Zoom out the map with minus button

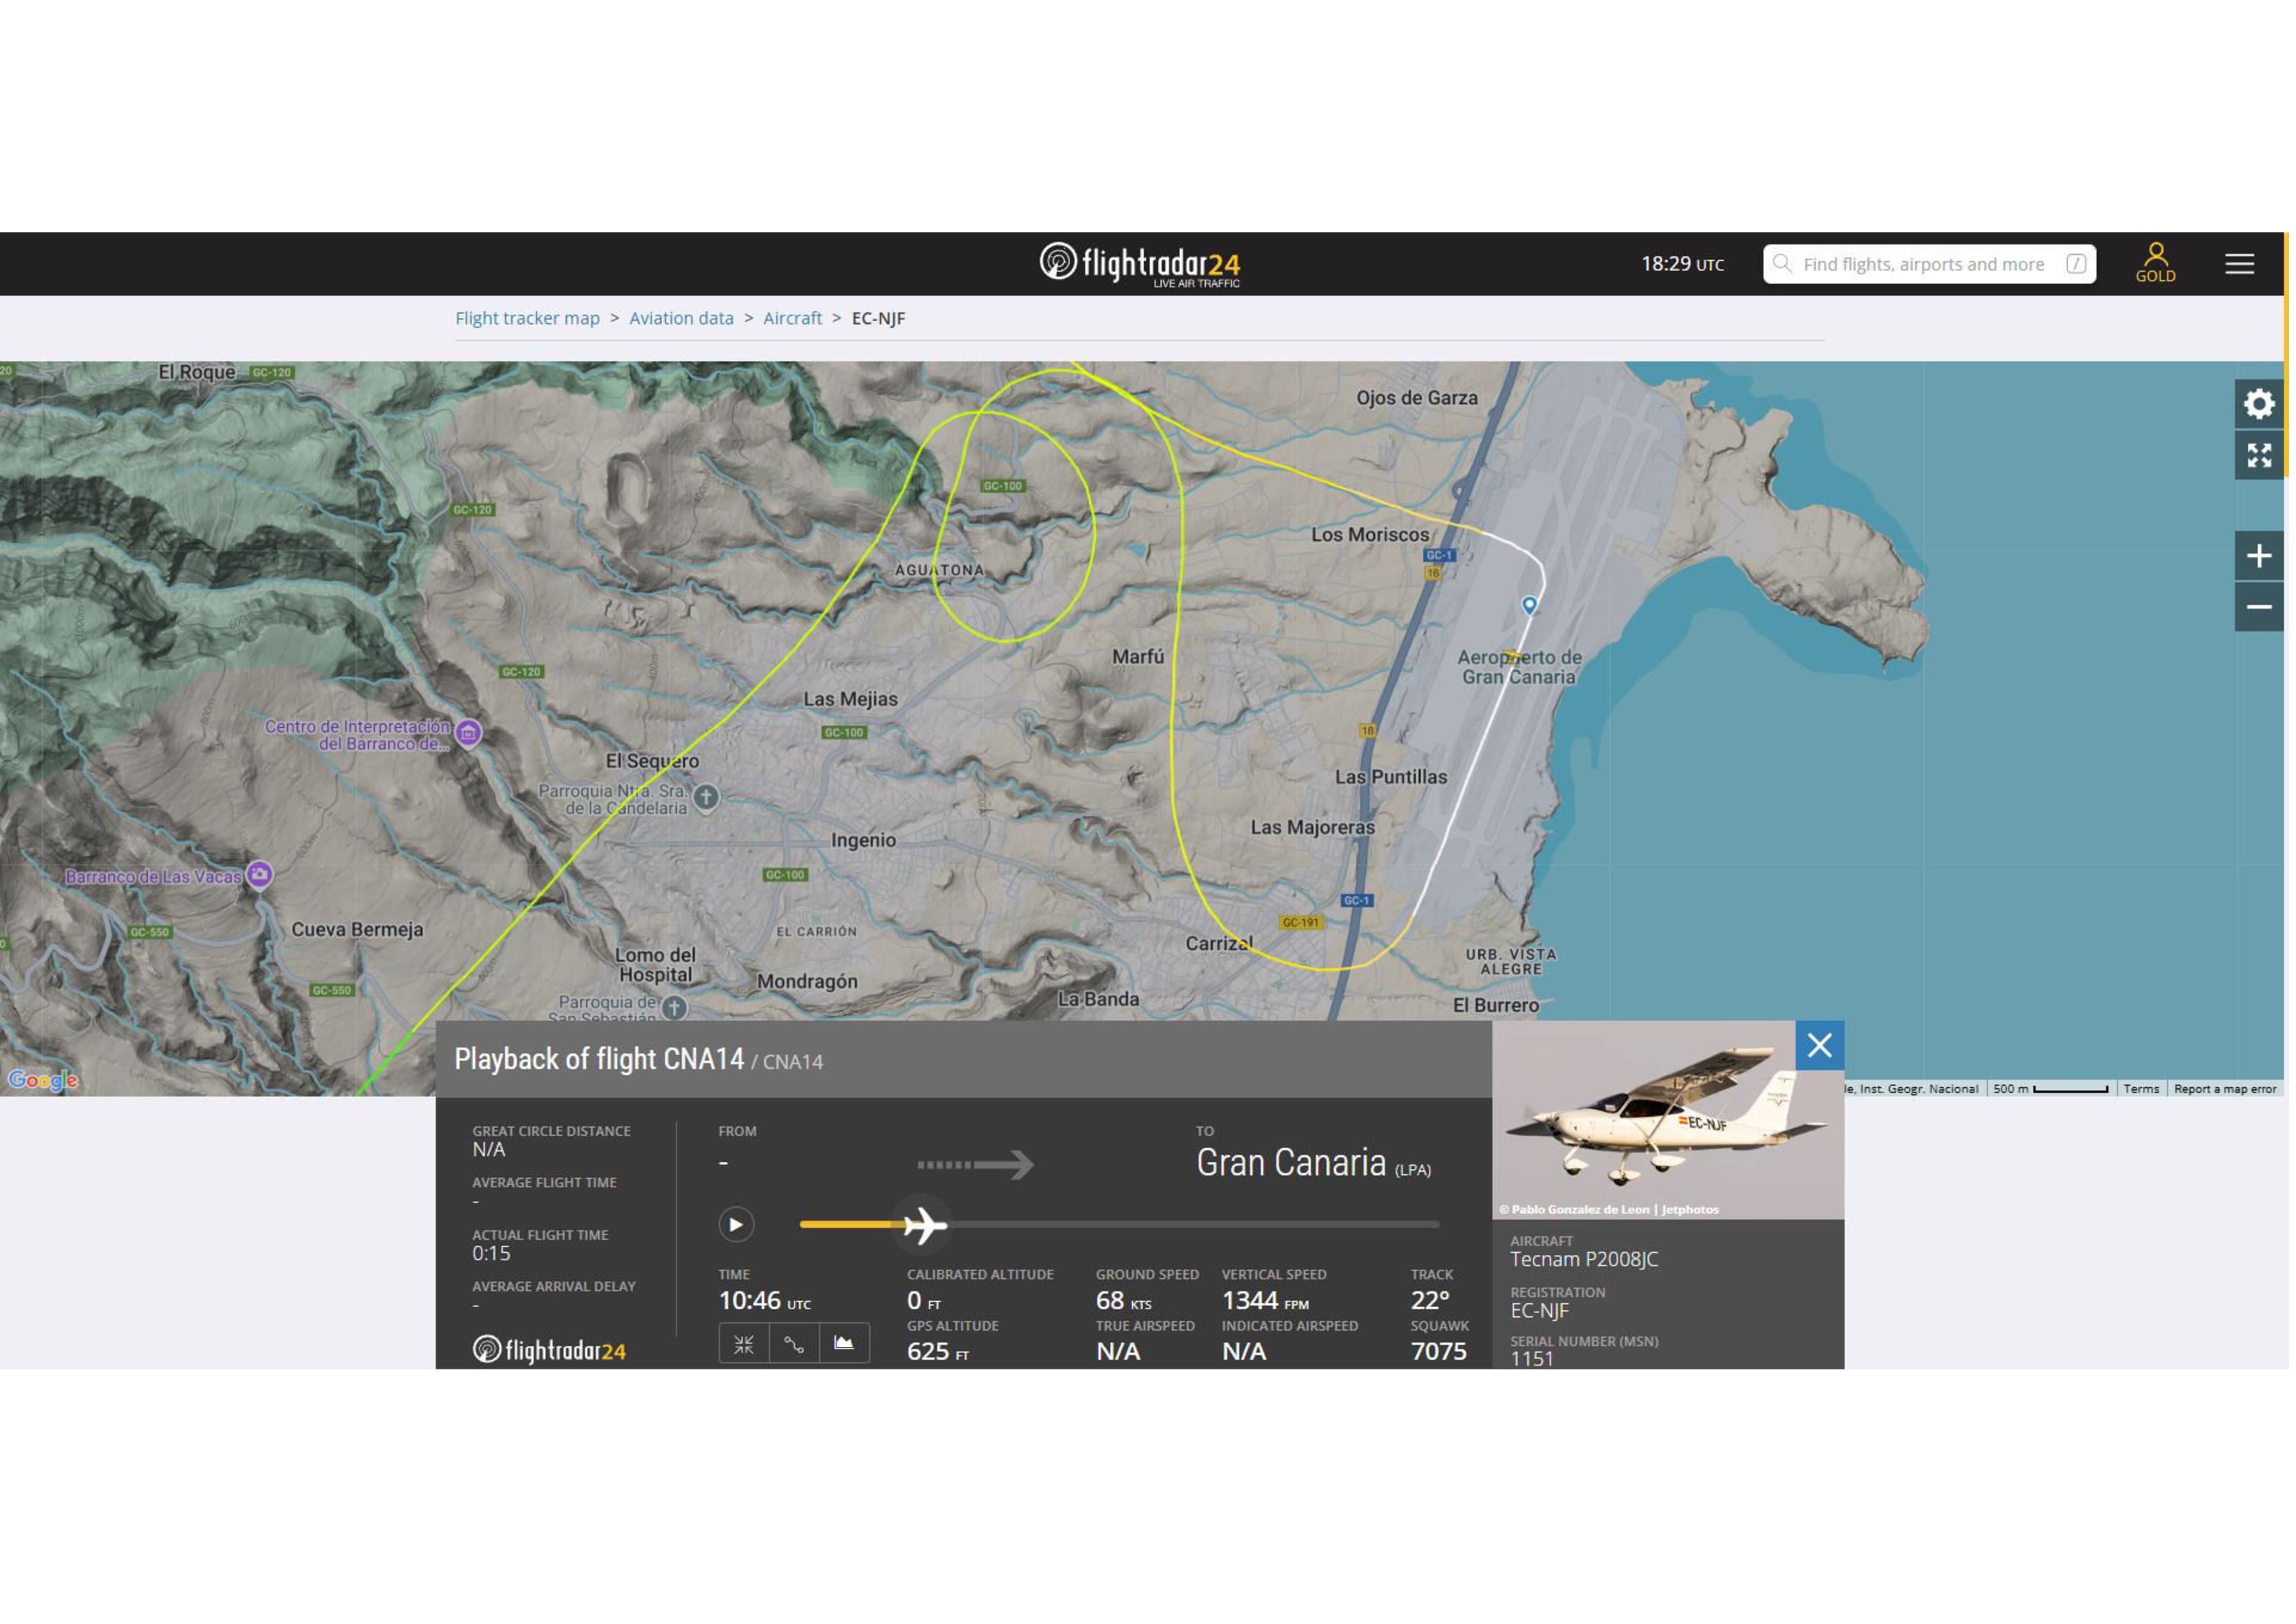point(2259,607)
